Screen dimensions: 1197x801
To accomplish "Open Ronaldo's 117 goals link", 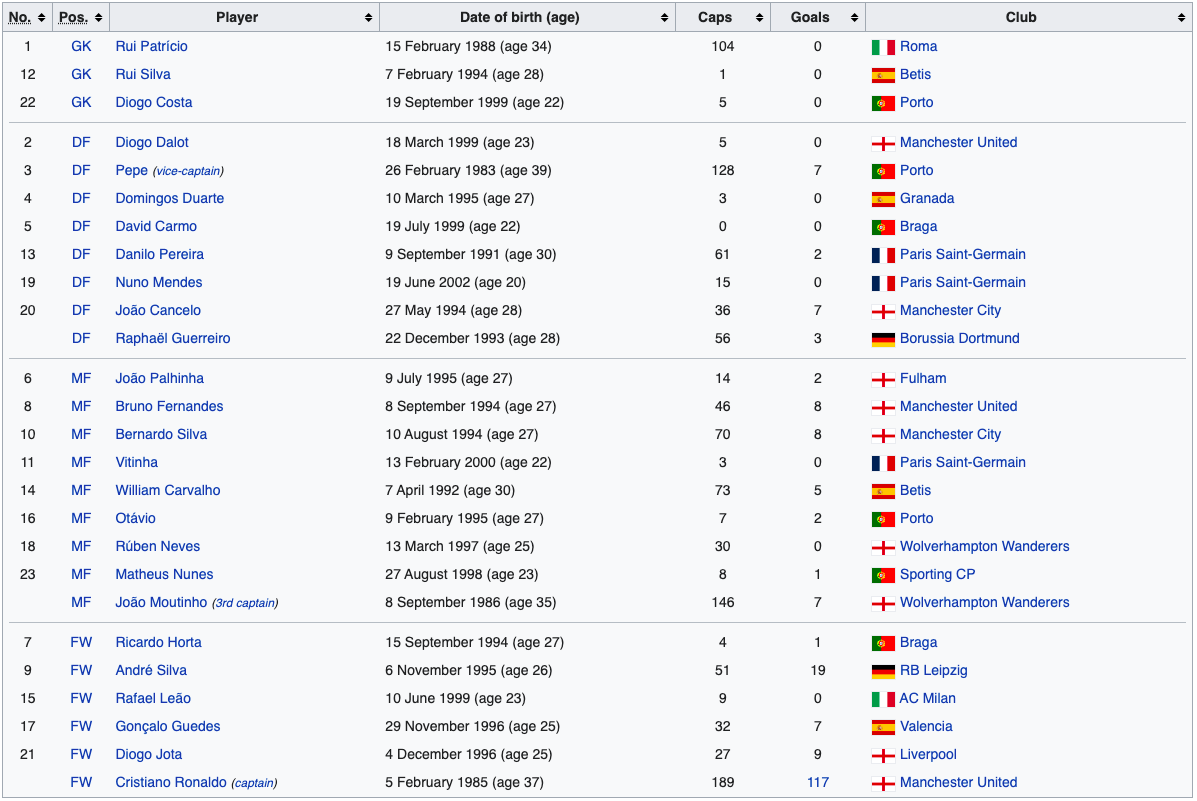I will point(818,783).
